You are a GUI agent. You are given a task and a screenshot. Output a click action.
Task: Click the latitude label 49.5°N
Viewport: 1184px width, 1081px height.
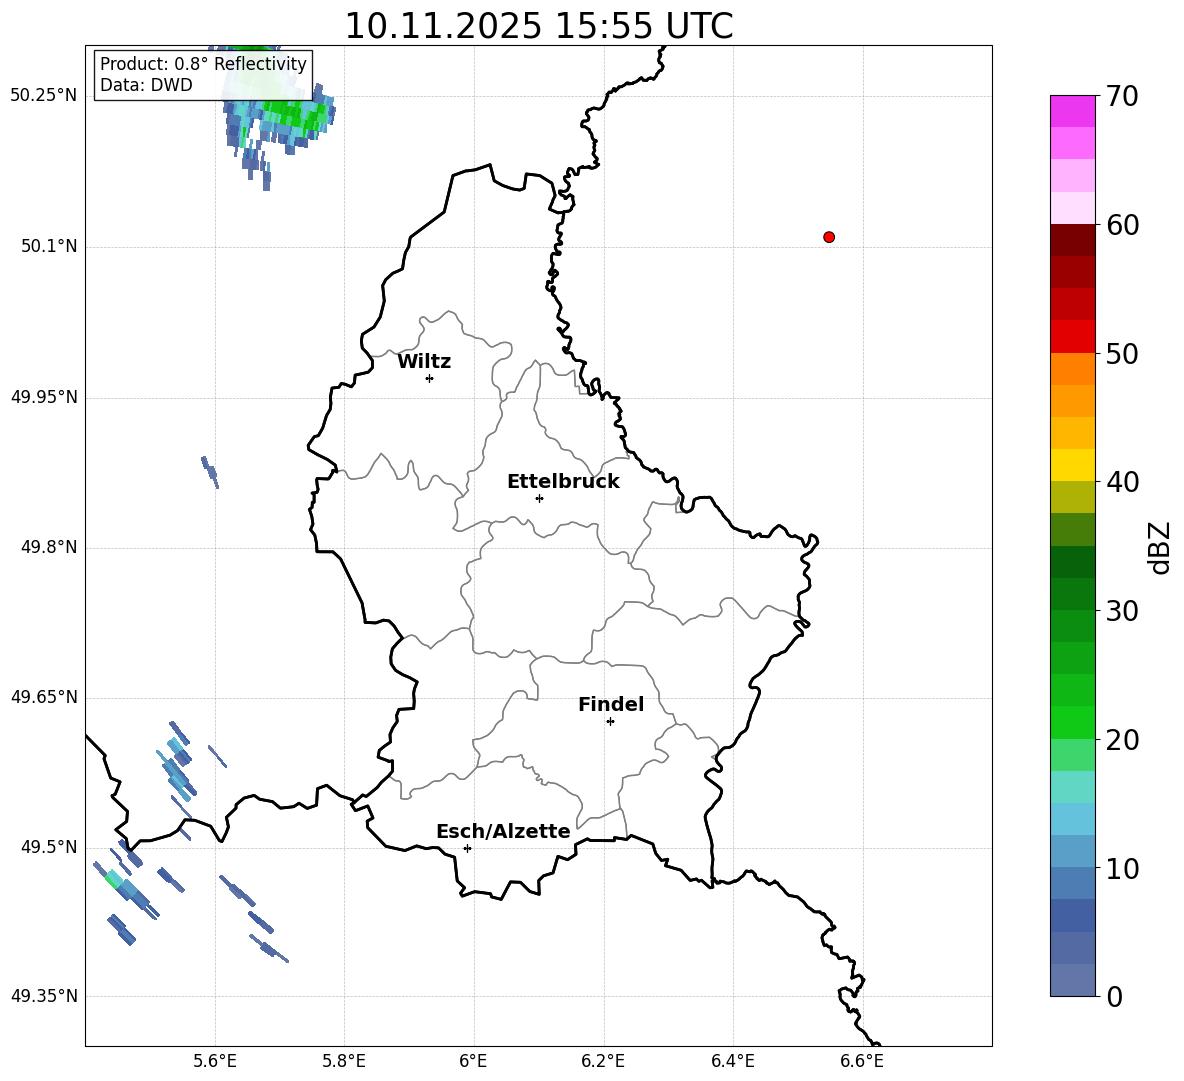coord(49,847)
